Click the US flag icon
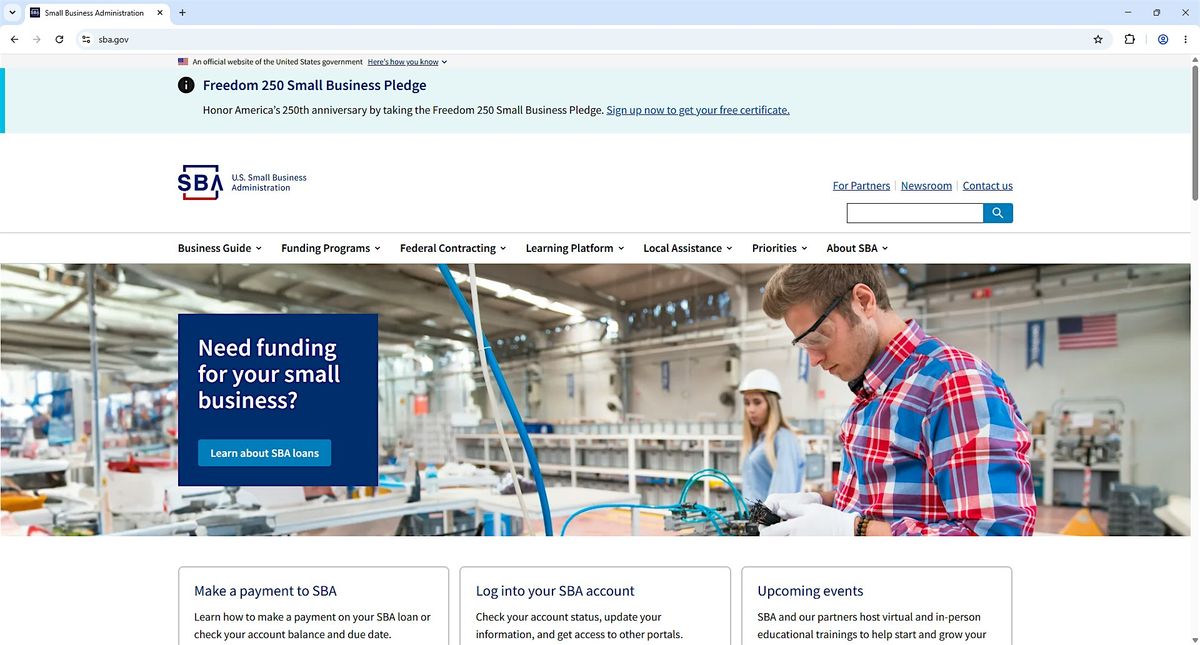Image resolution: width=1200 pixels, height=645 pixels. 183,62
